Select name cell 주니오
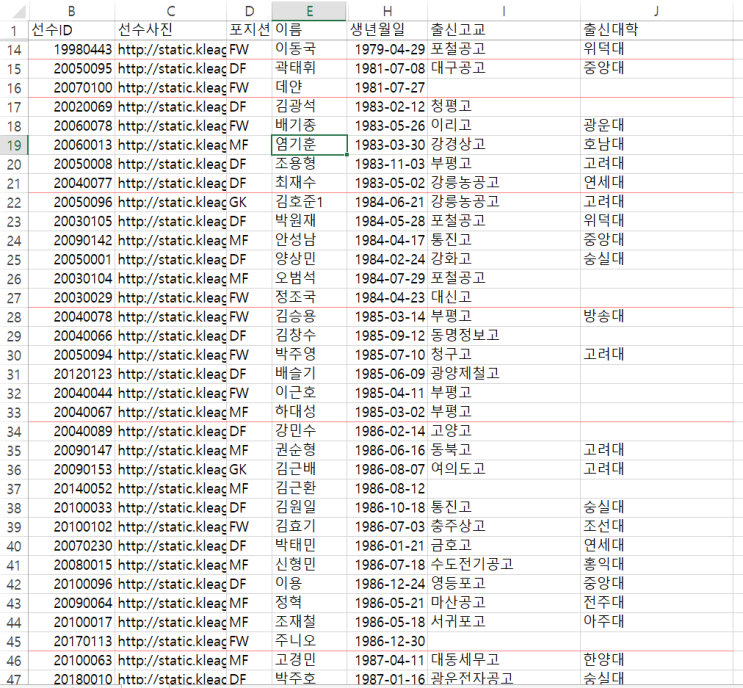Viewport: 743px width, 688px height. (x=309, y=641)
